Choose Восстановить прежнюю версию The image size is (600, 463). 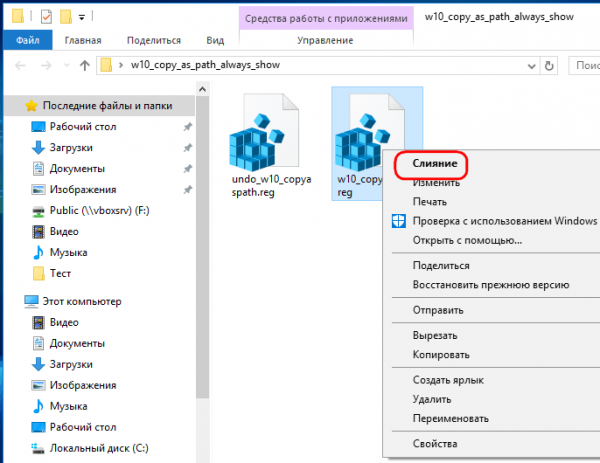[x=491, y=285]
